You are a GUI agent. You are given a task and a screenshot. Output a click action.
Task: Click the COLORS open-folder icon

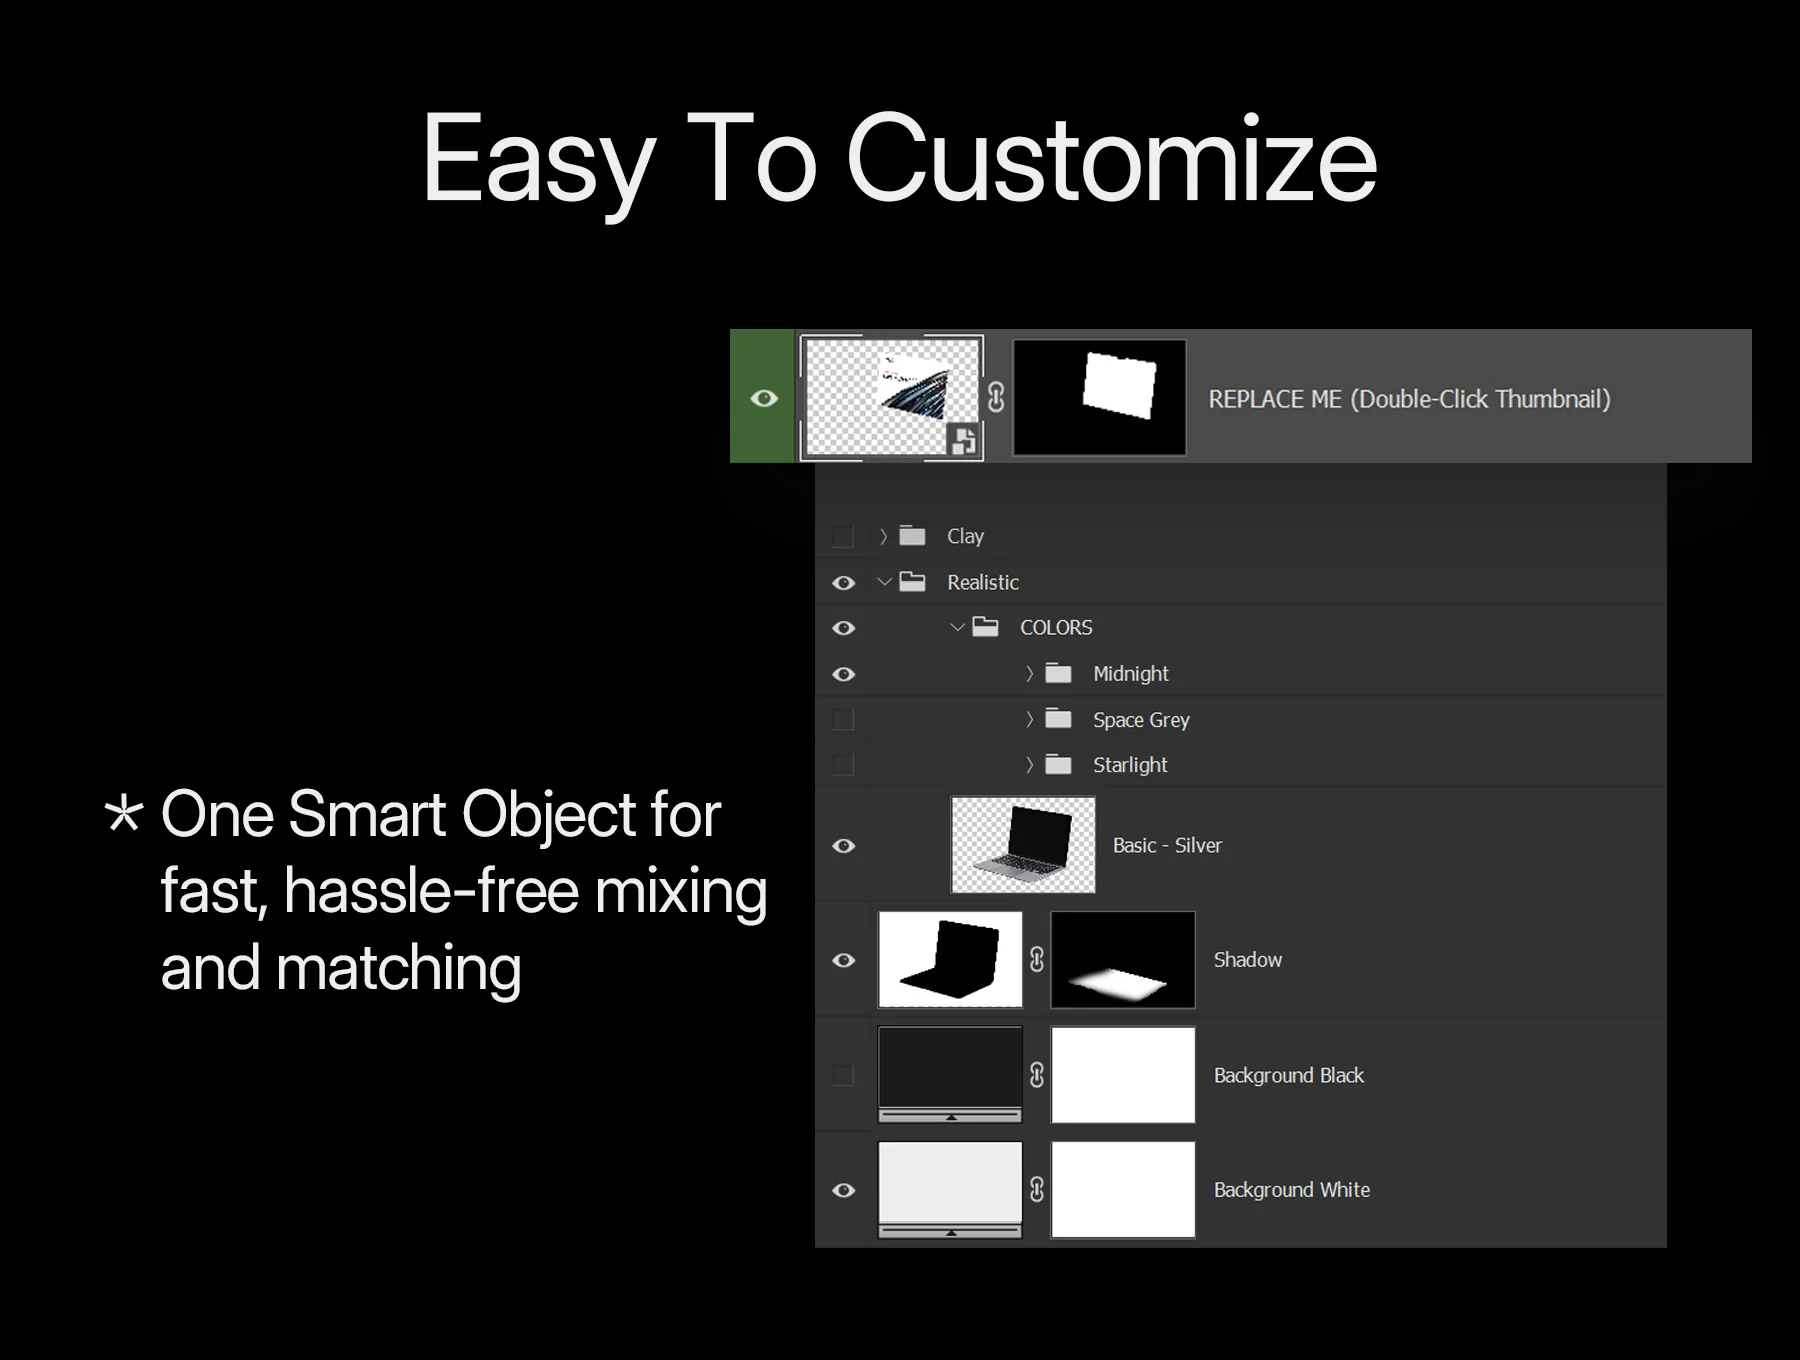tap(985, 627)
